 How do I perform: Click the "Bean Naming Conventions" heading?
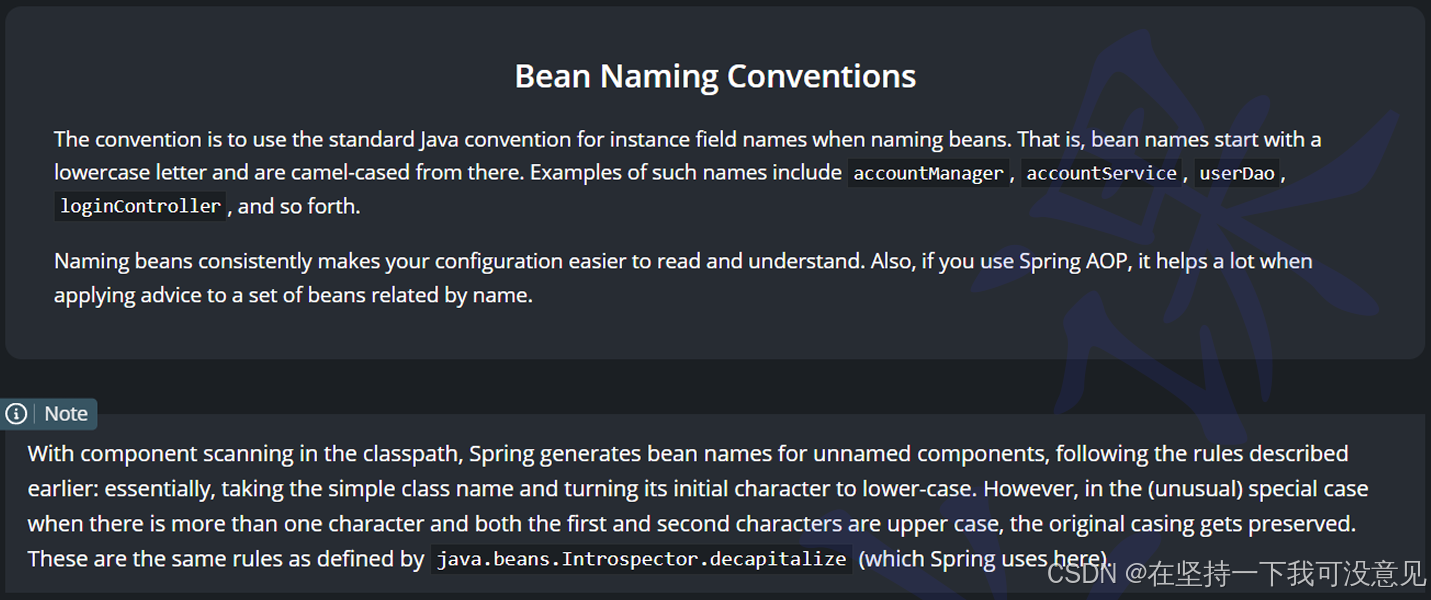click(x=715, y=76)
